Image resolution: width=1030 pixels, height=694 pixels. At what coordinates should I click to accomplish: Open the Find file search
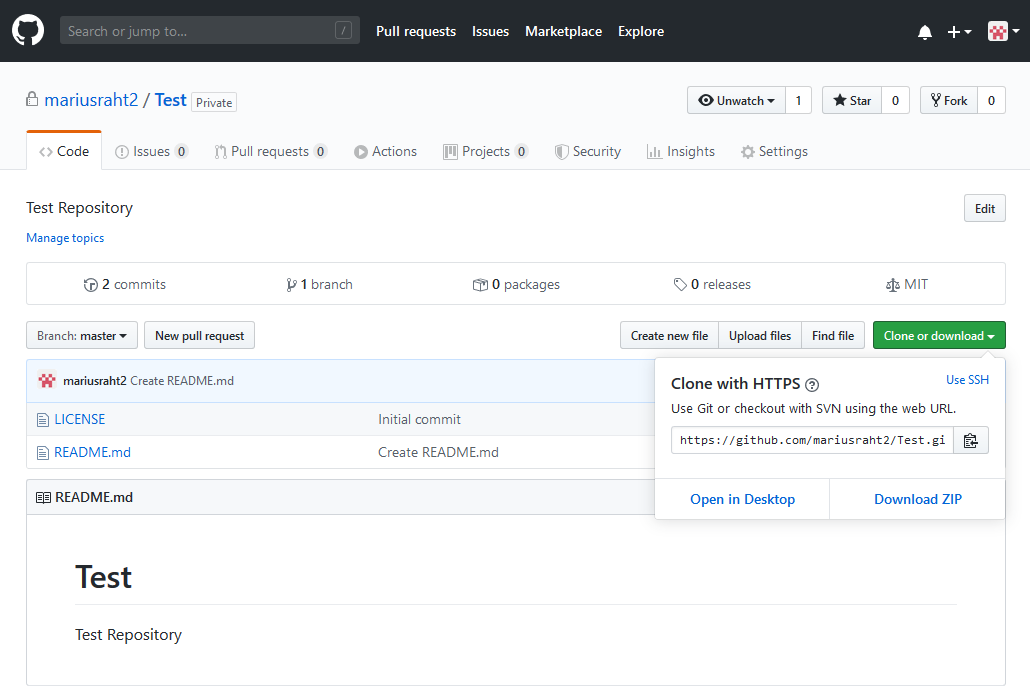(x=833, y=335)
